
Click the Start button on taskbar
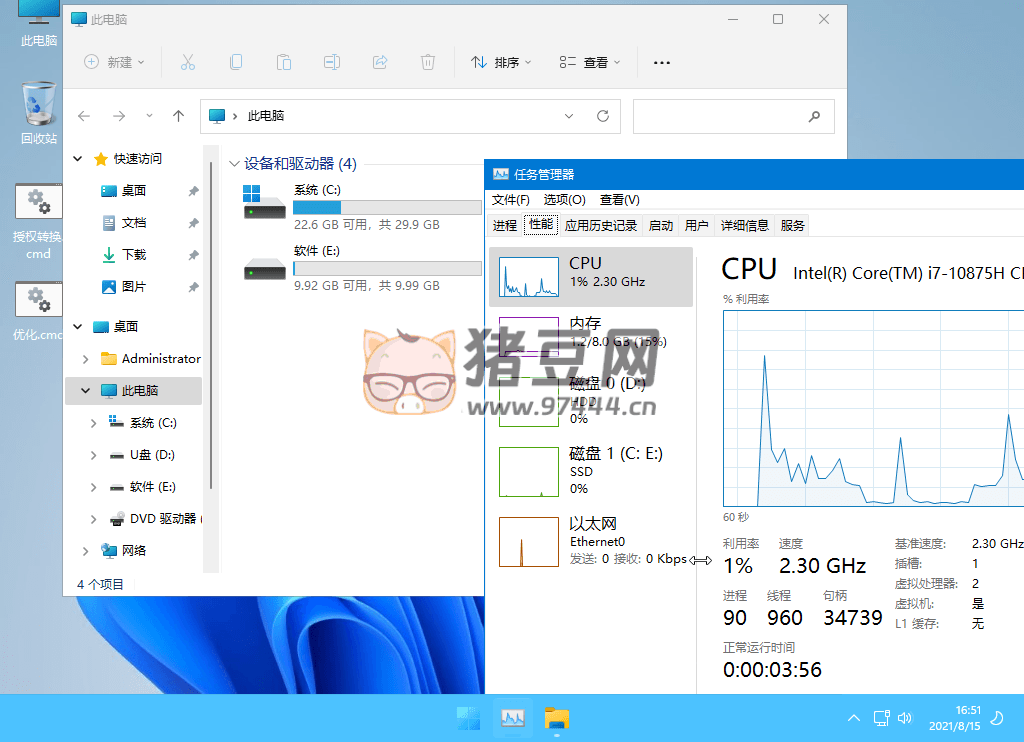467,717
